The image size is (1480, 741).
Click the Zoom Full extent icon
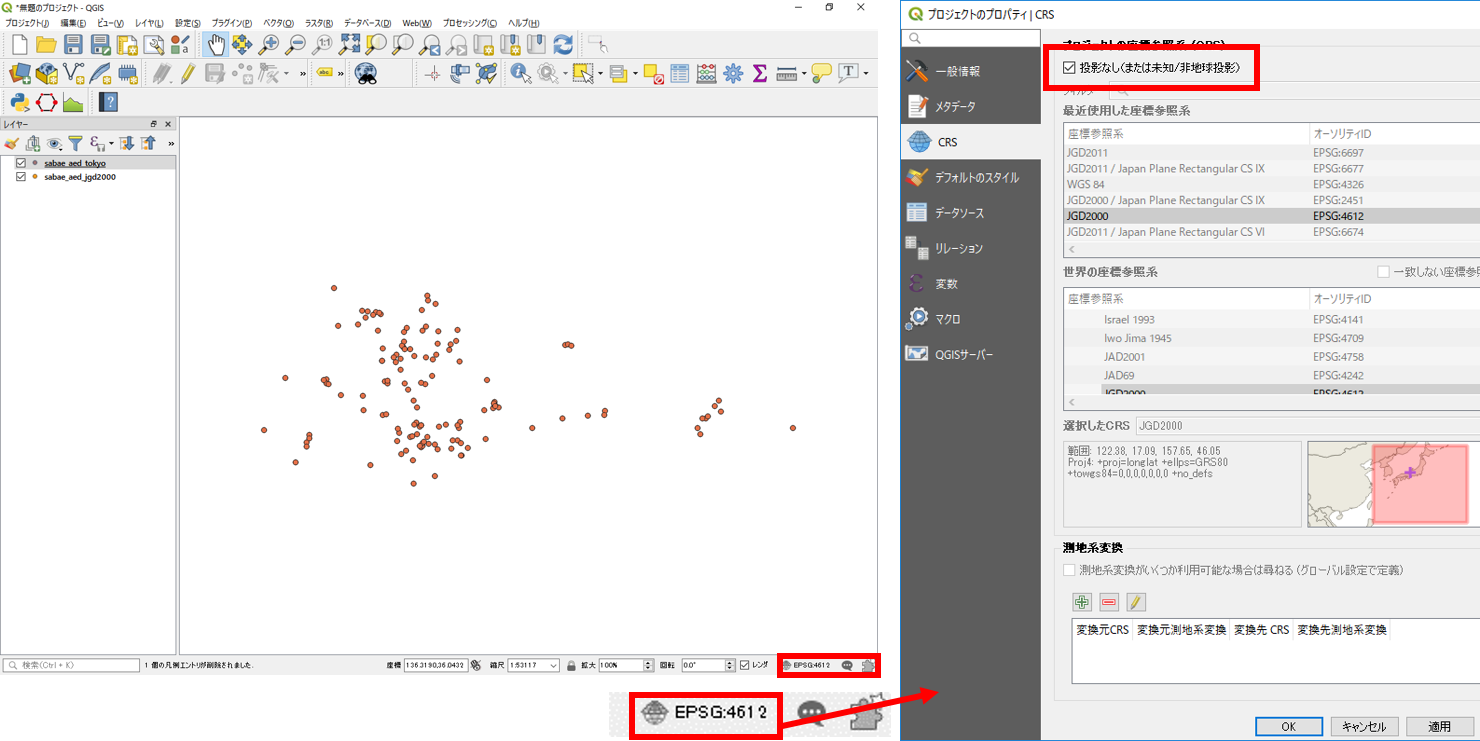tap(350, 44)
